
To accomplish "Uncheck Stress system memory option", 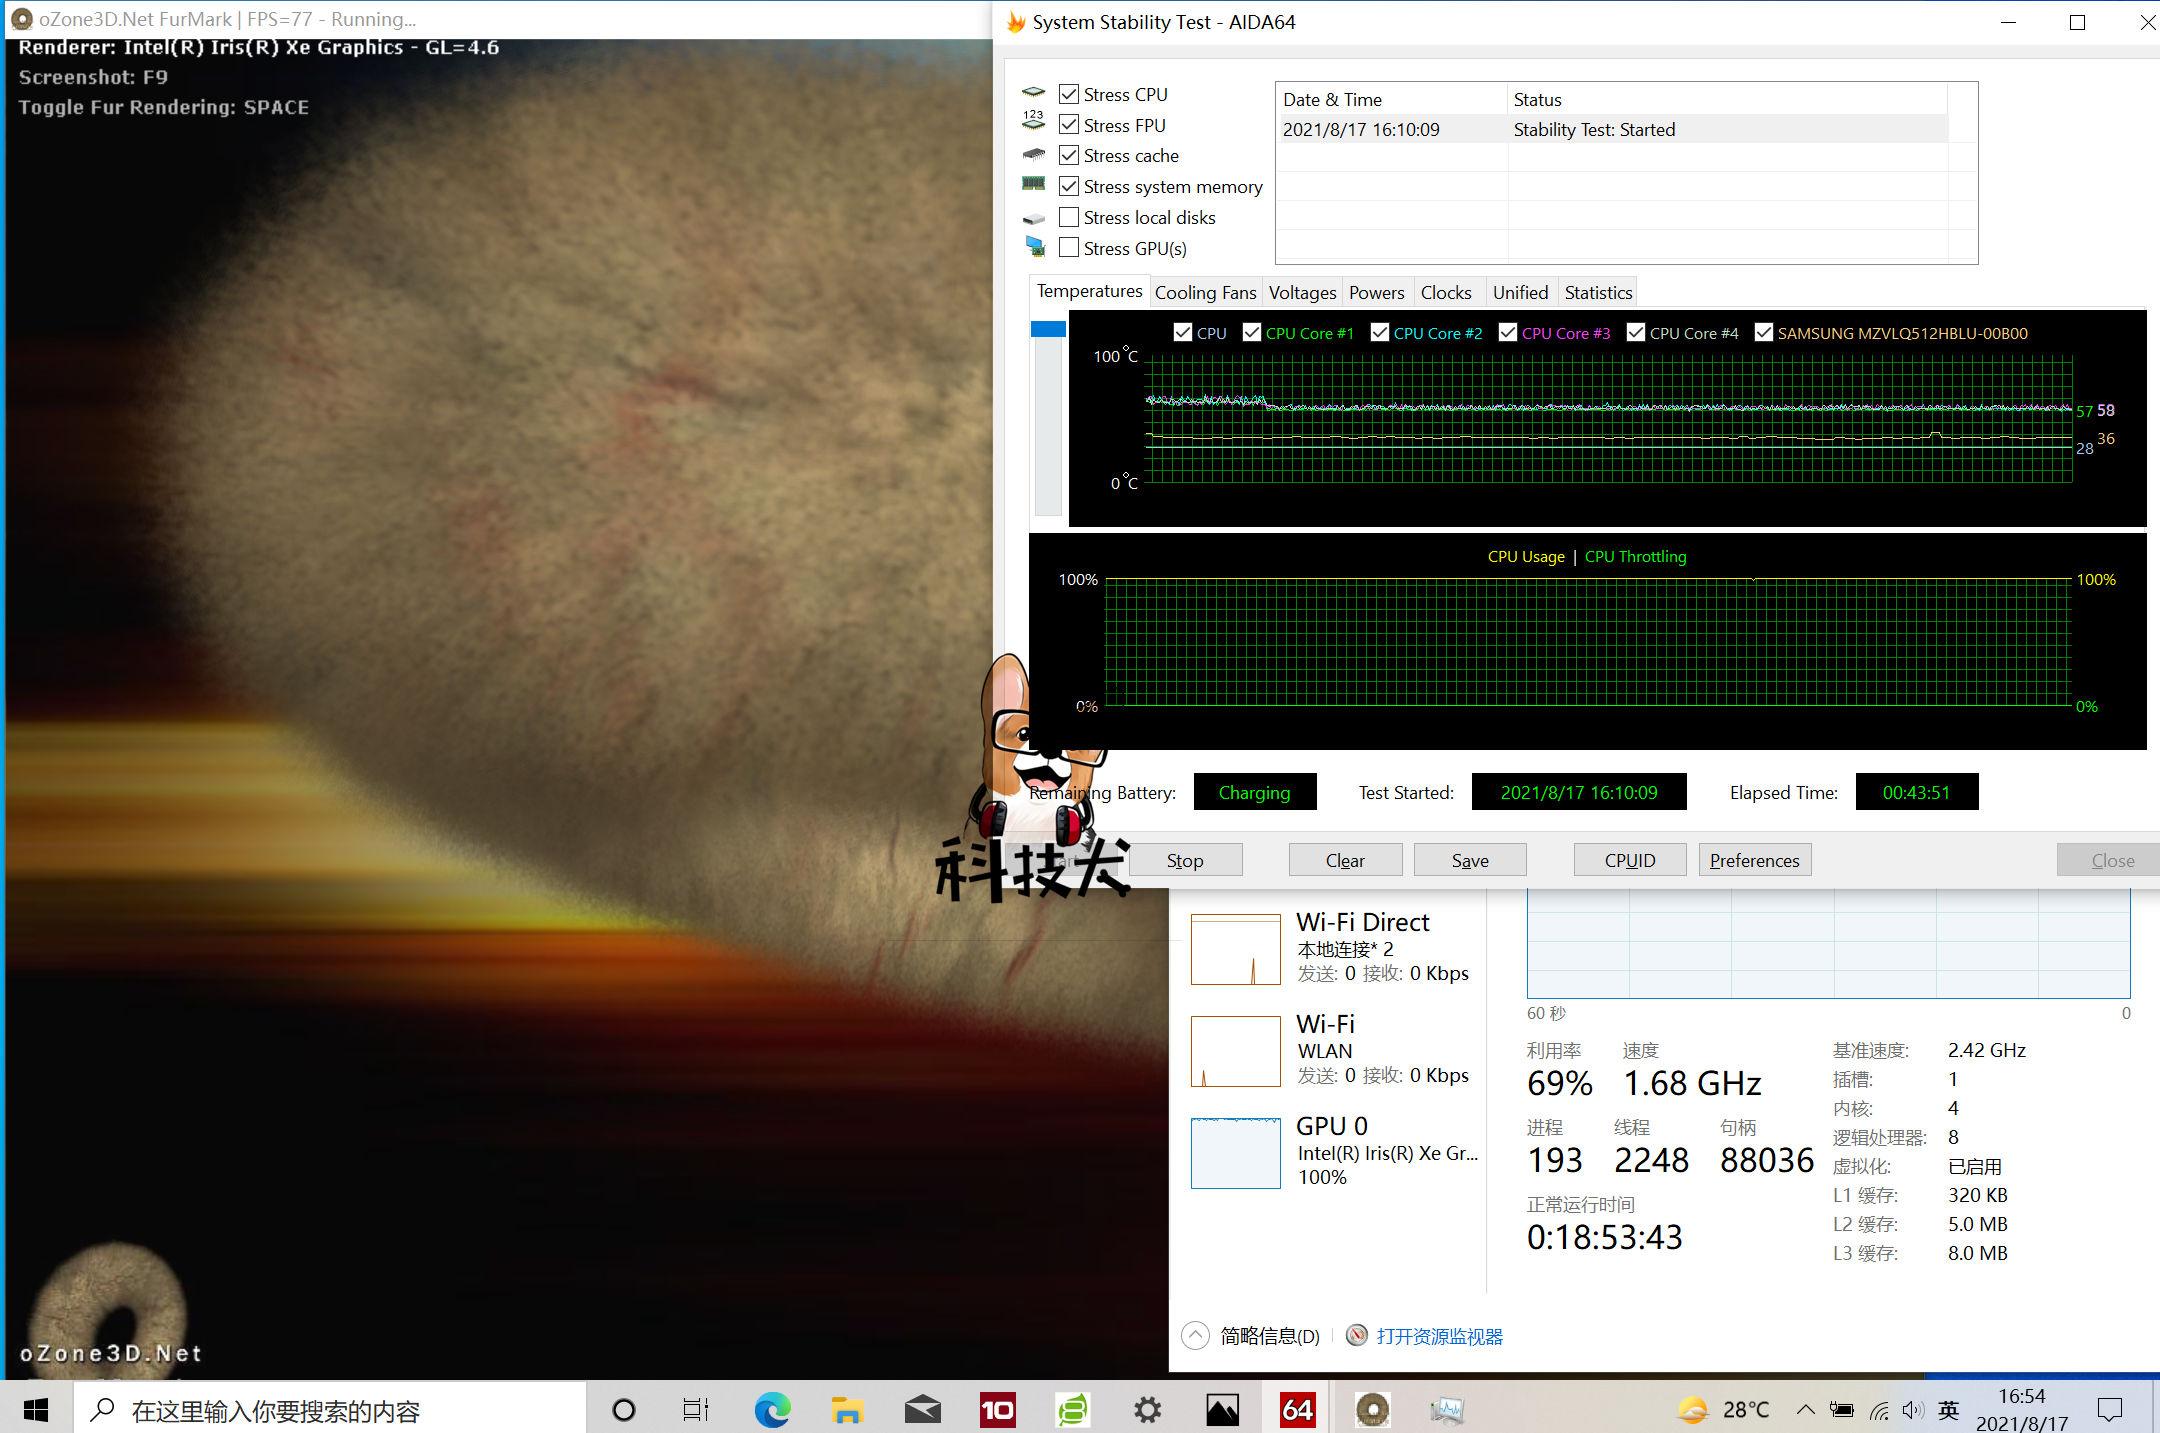I will click(x=1069, y=186).
